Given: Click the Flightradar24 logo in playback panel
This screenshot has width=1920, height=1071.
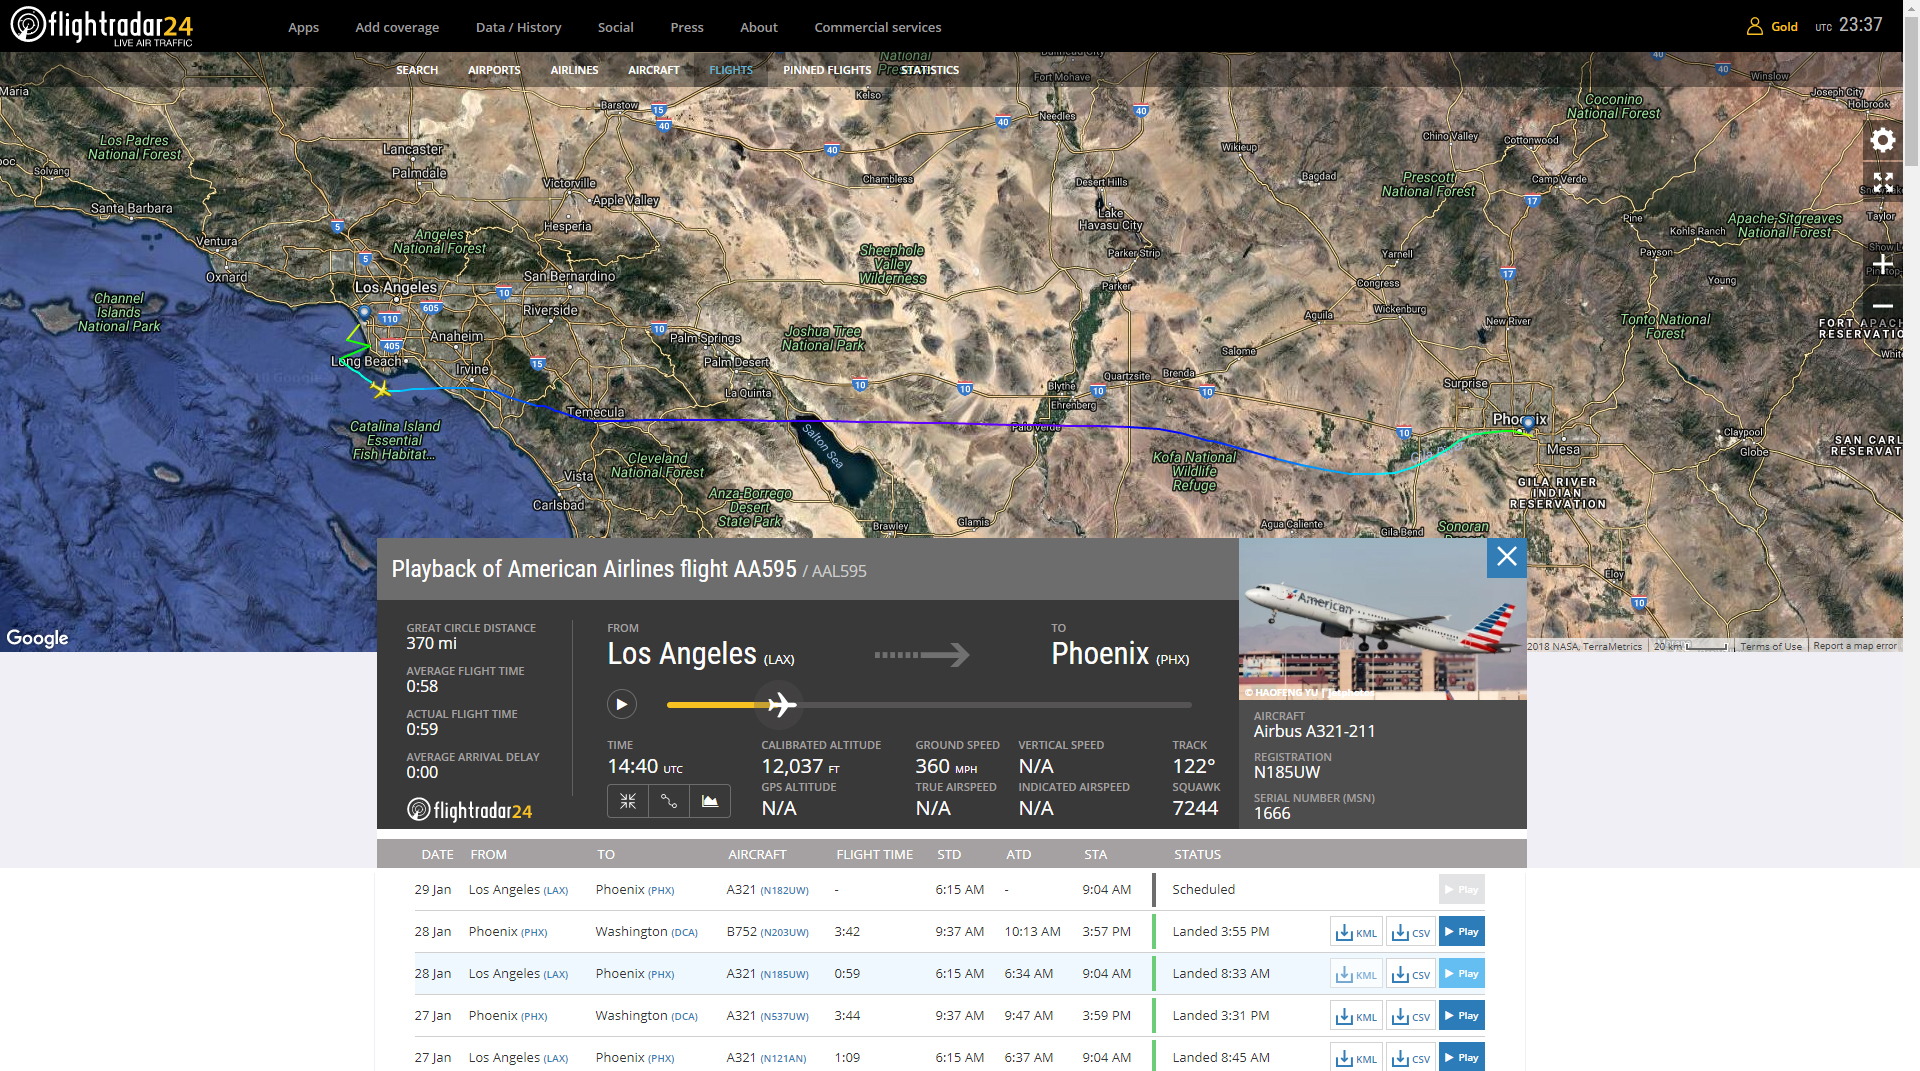Looking at the screenshot, I should point(469,810).
